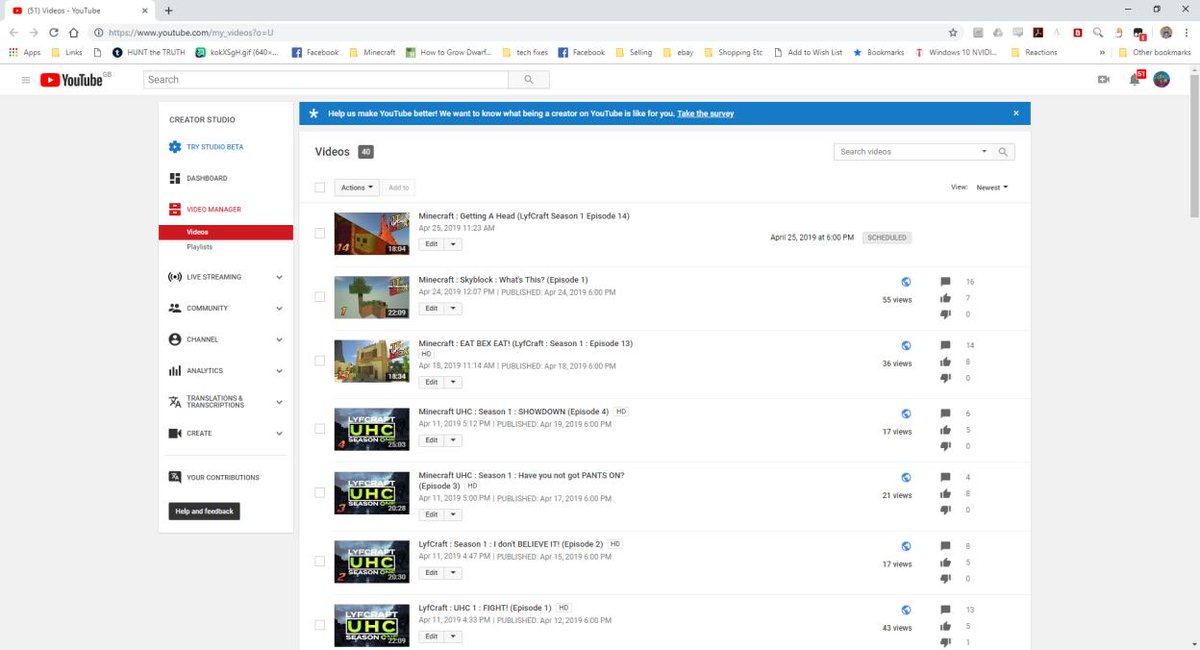1200x650 pixels.
Task: Click comments icon for Skyblock What's This
Action: (x=945, y=282)
